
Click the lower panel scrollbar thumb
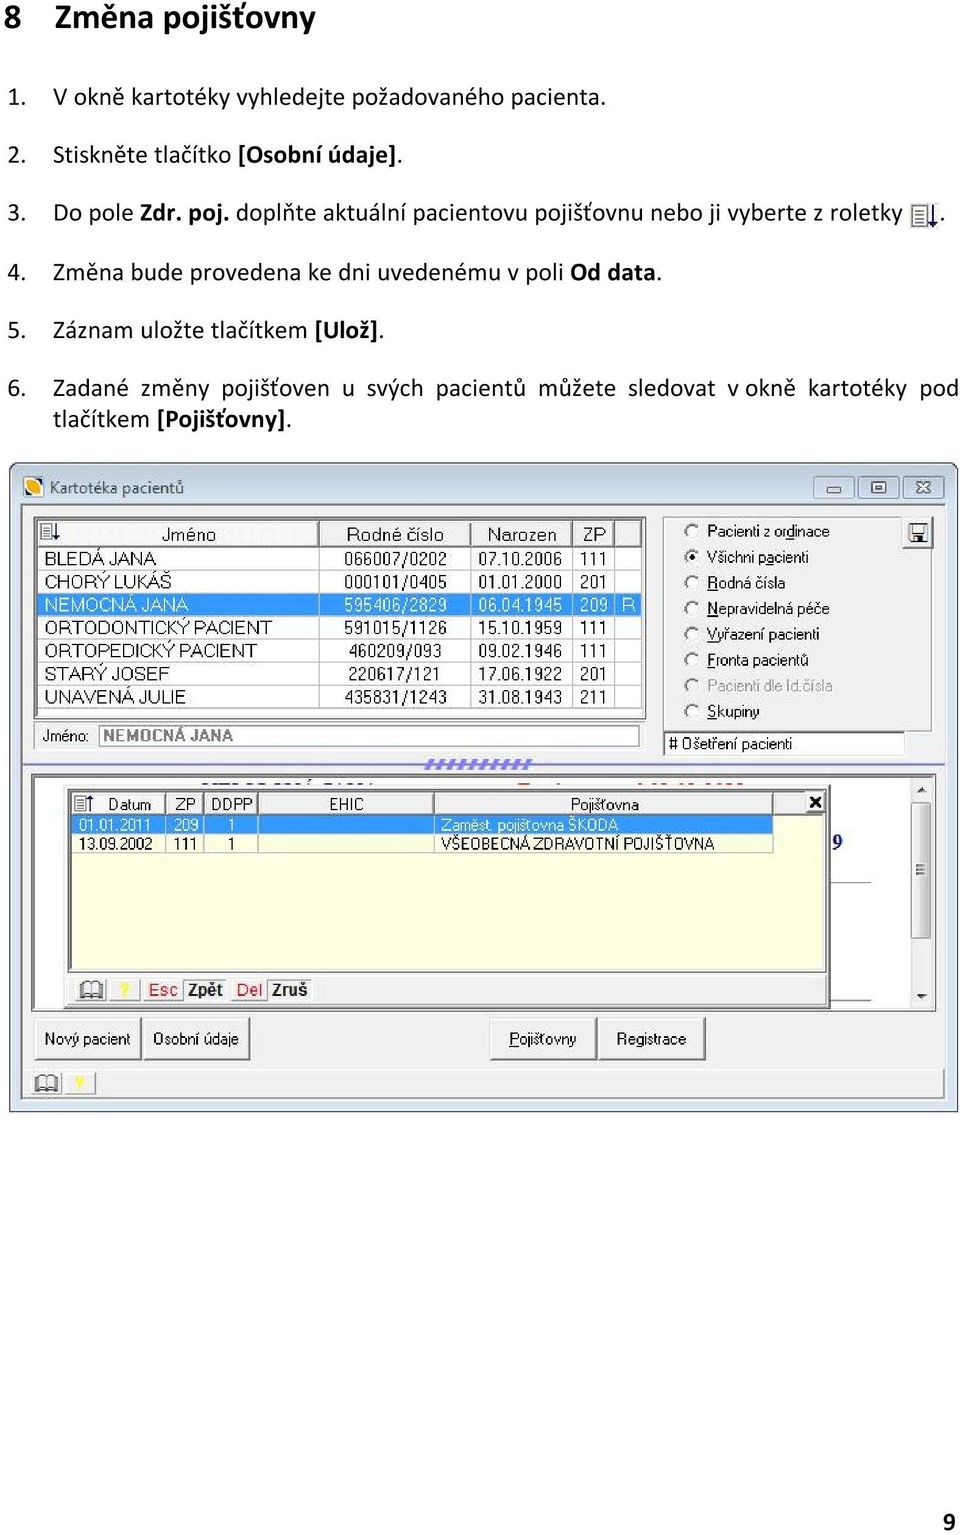[x=921, y=869]
